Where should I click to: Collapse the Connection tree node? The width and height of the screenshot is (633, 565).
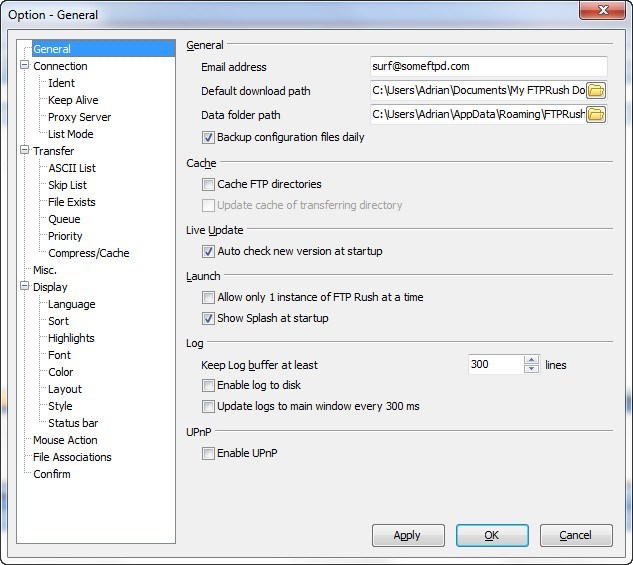(x=25, y=66)
